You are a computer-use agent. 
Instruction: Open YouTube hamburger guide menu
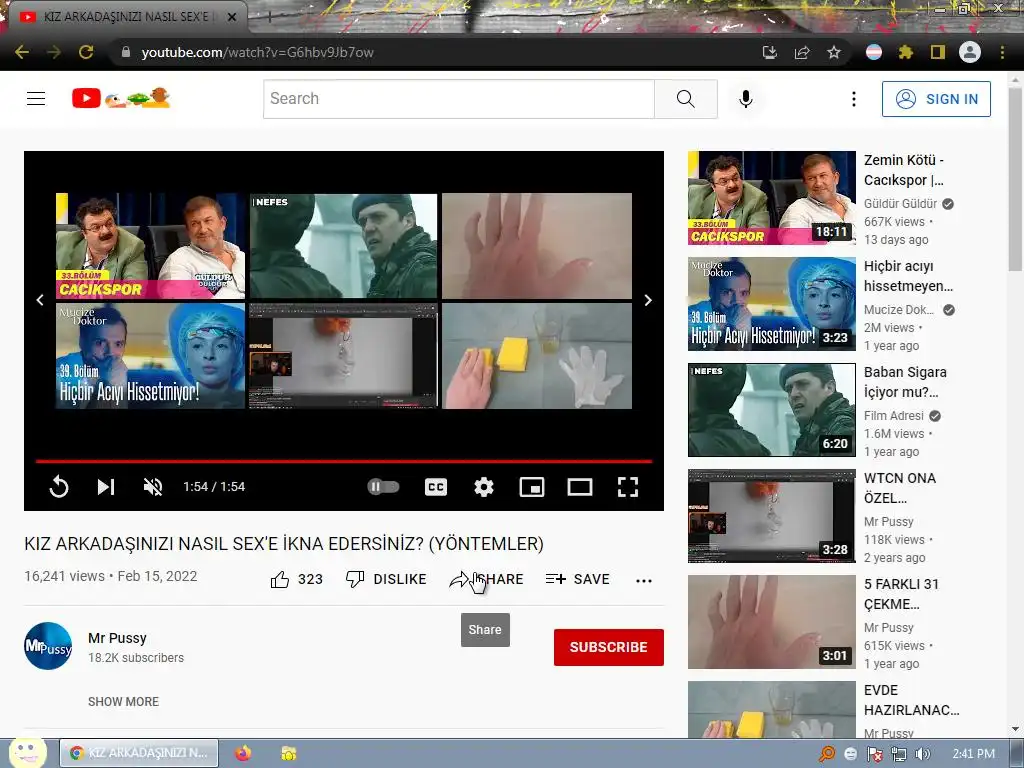(36, 99)
